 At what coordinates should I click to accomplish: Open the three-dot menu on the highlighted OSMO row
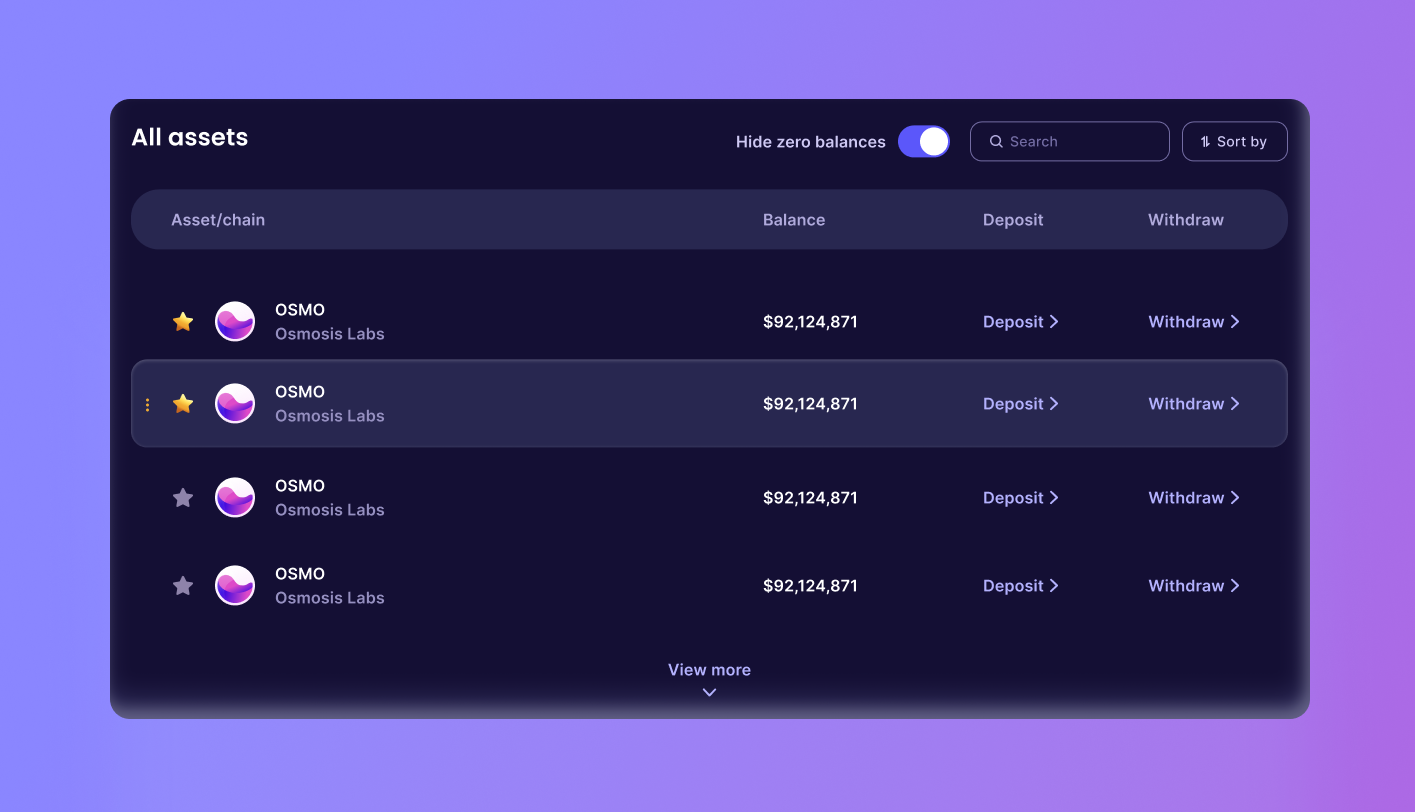(x=147, y=403)
